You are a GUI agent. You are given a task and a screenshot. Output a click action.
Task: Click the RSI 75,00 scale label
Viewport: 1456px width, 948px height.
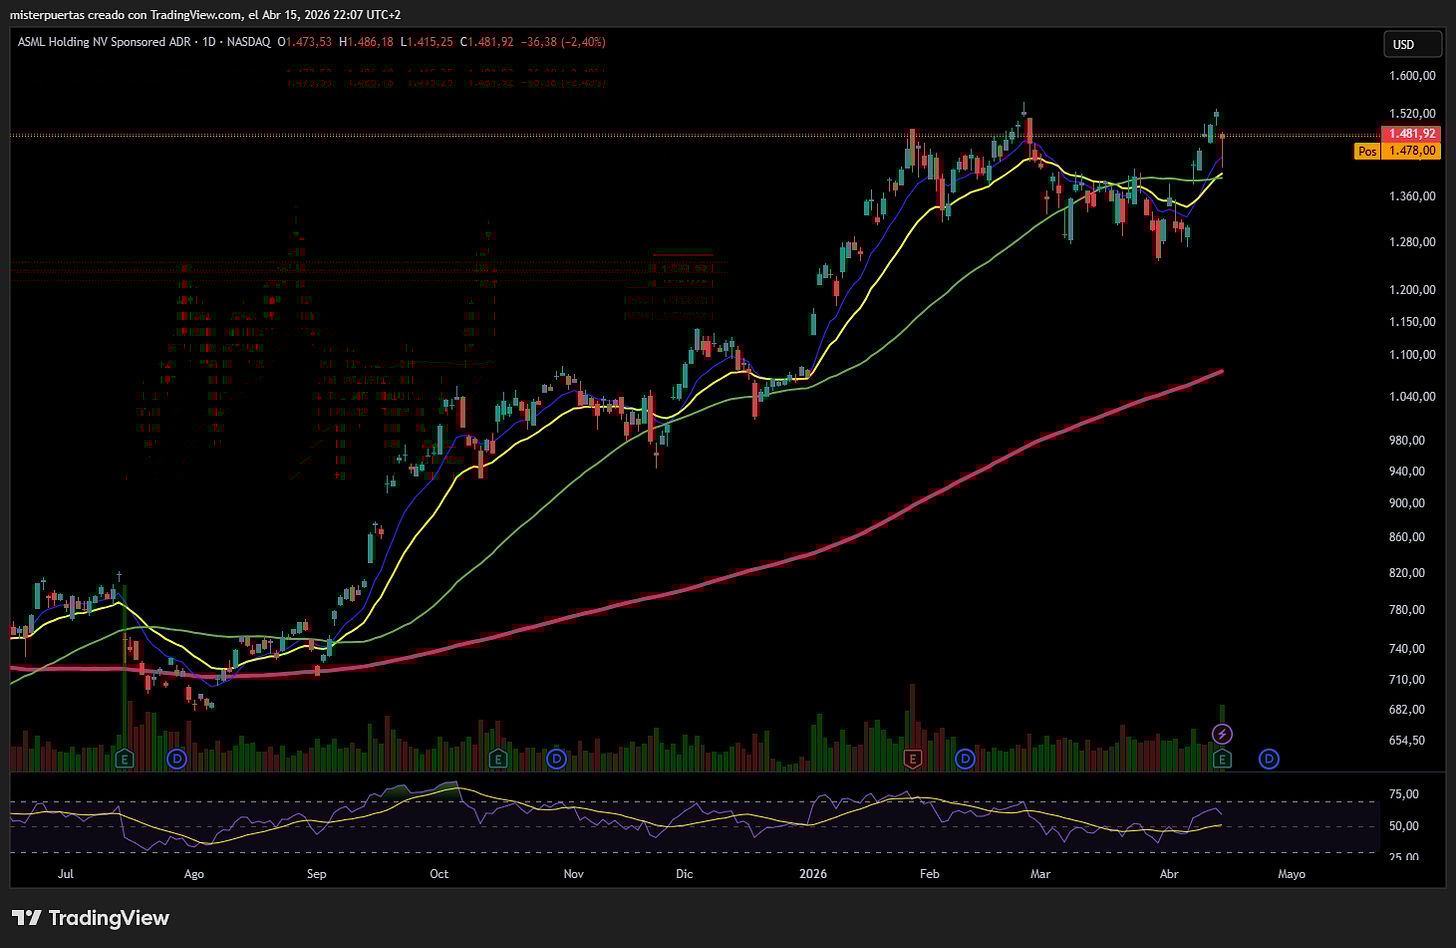1404,795
